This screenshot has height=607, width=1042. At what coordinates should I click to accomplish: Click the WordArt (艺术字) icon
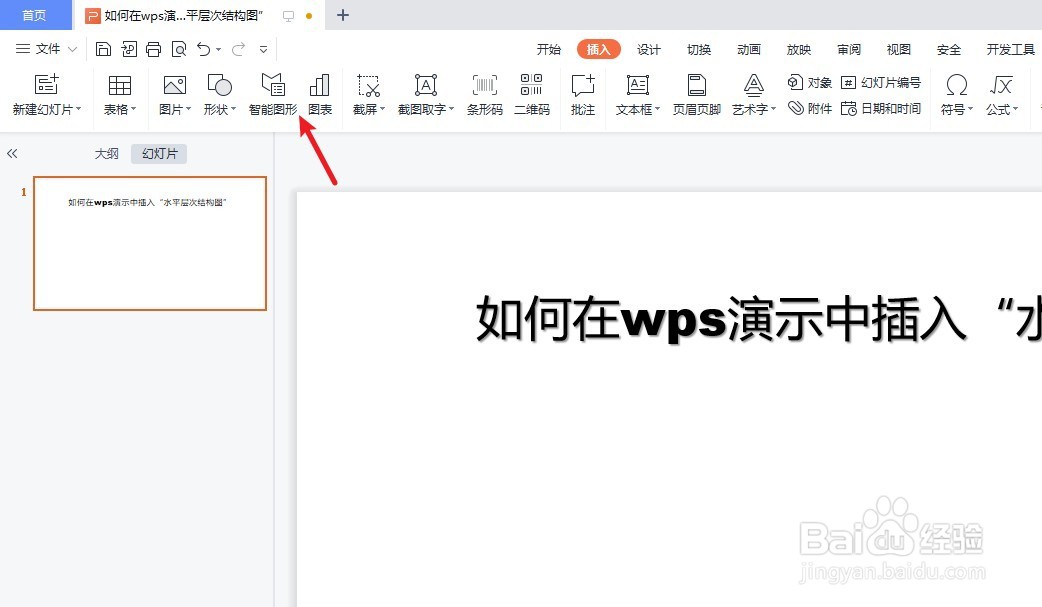754,84
